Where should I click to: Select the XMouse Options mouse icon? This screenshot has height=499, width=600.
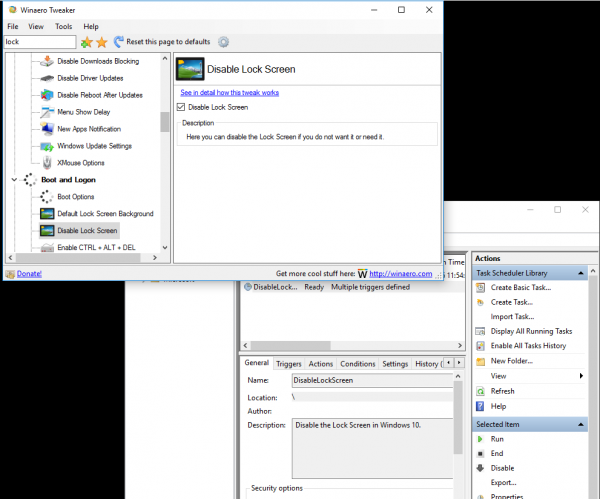click(x=47, y=163)
